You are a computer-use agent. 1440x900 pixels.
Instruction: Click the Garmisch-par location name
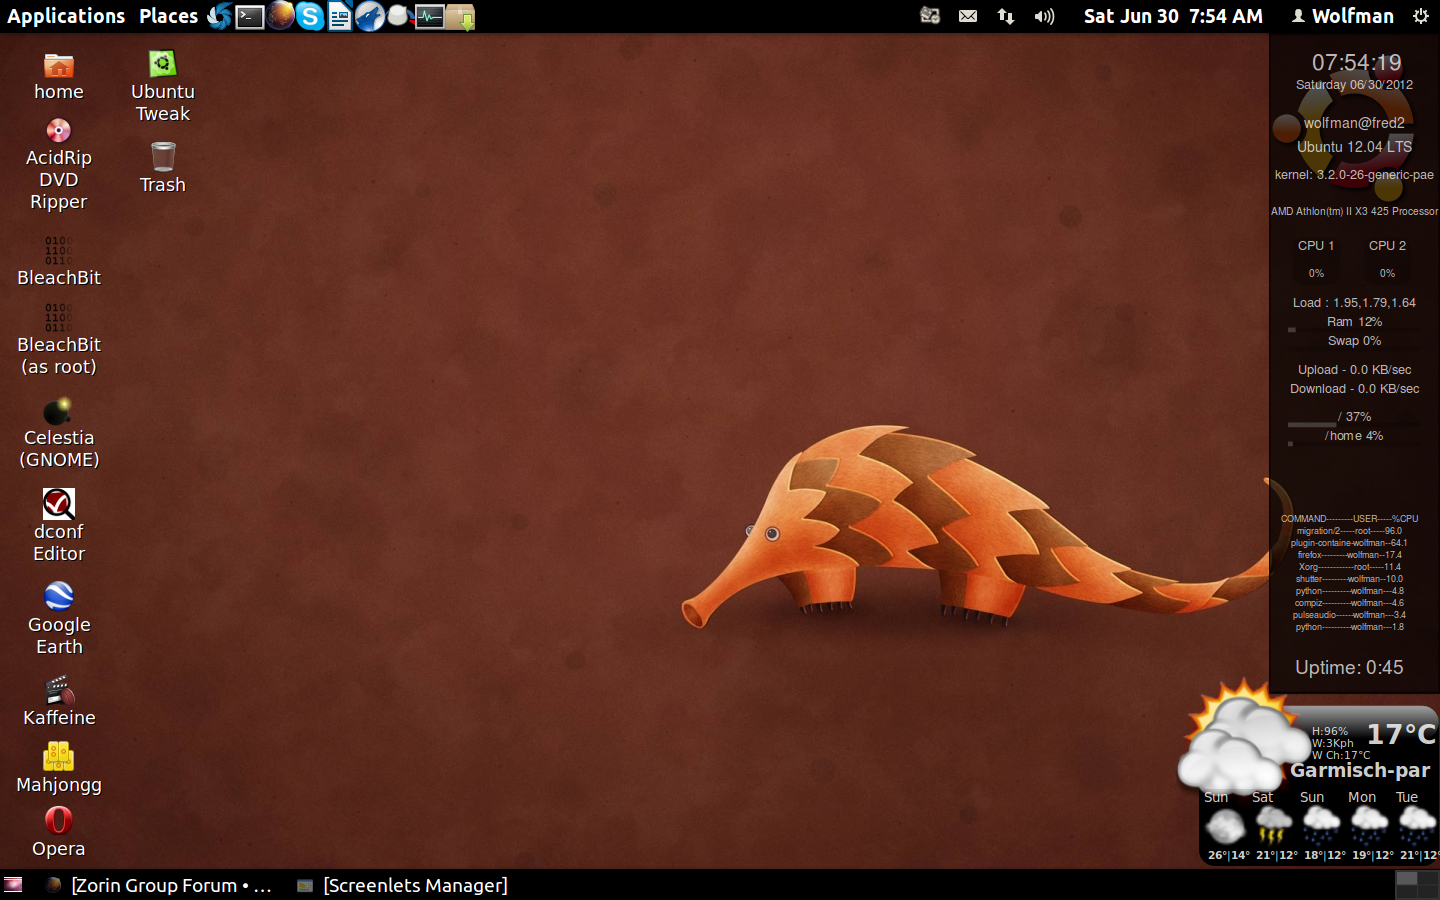(1360, 770)
